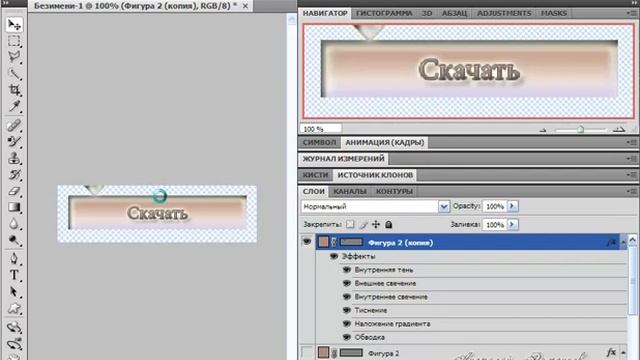Select the Eyedropper tool
The width and height of the screenshot is (640, 360).
pyautogui.click(x=14, y=107)
